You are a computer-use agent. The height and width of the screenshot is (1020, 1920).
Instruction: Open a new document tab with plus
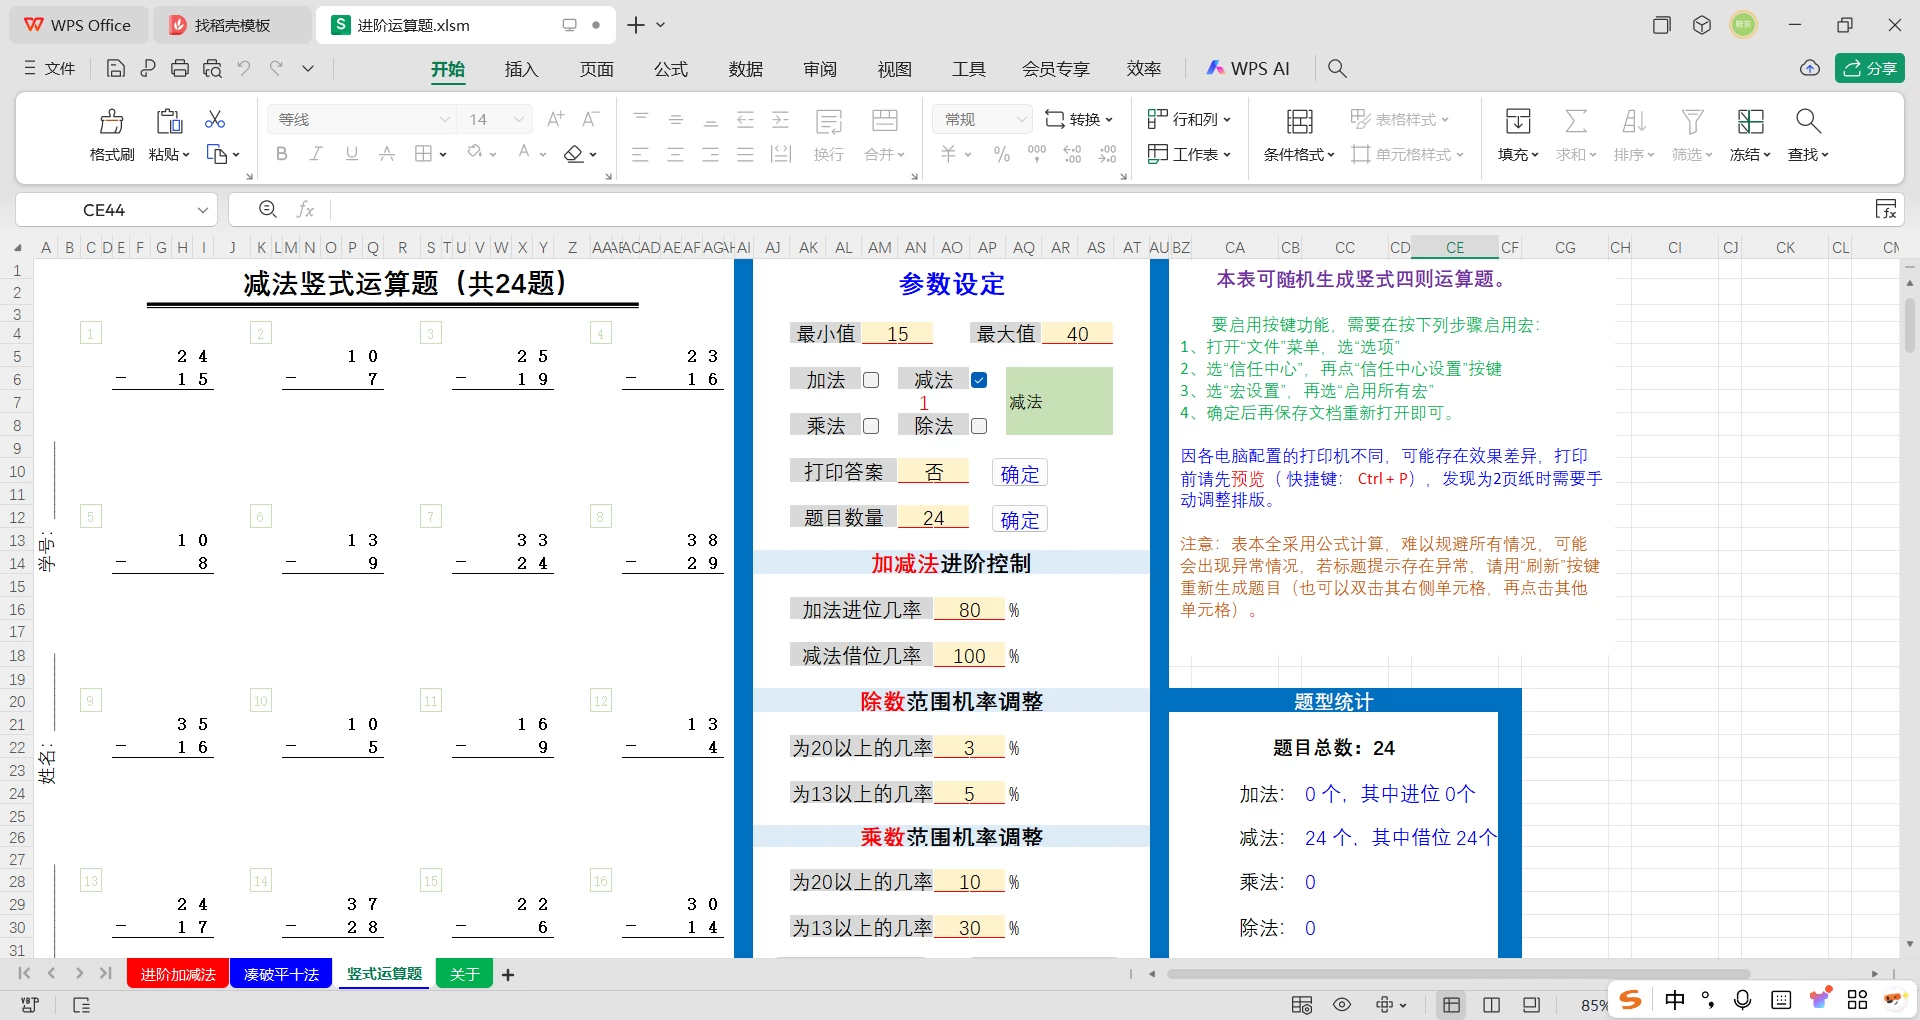click(x=635, y=25)
